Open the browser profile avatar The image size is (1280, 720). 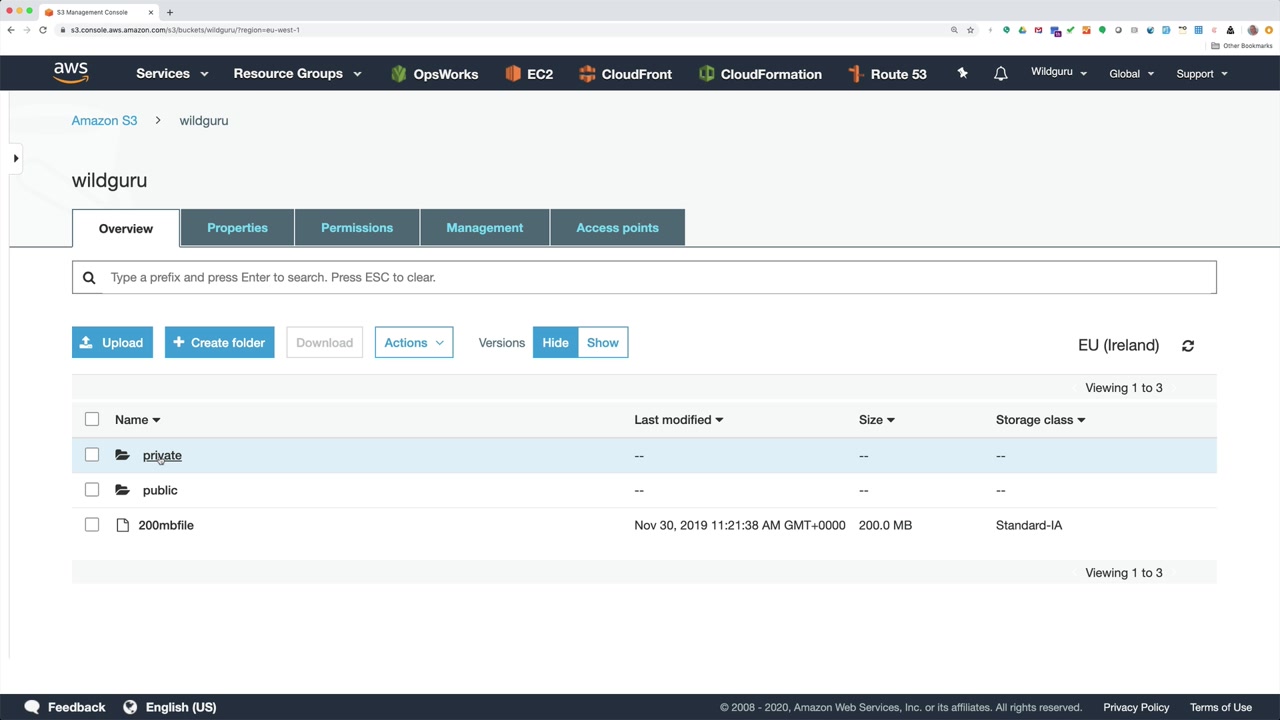pyautogui.click(x=1252, y=30)
